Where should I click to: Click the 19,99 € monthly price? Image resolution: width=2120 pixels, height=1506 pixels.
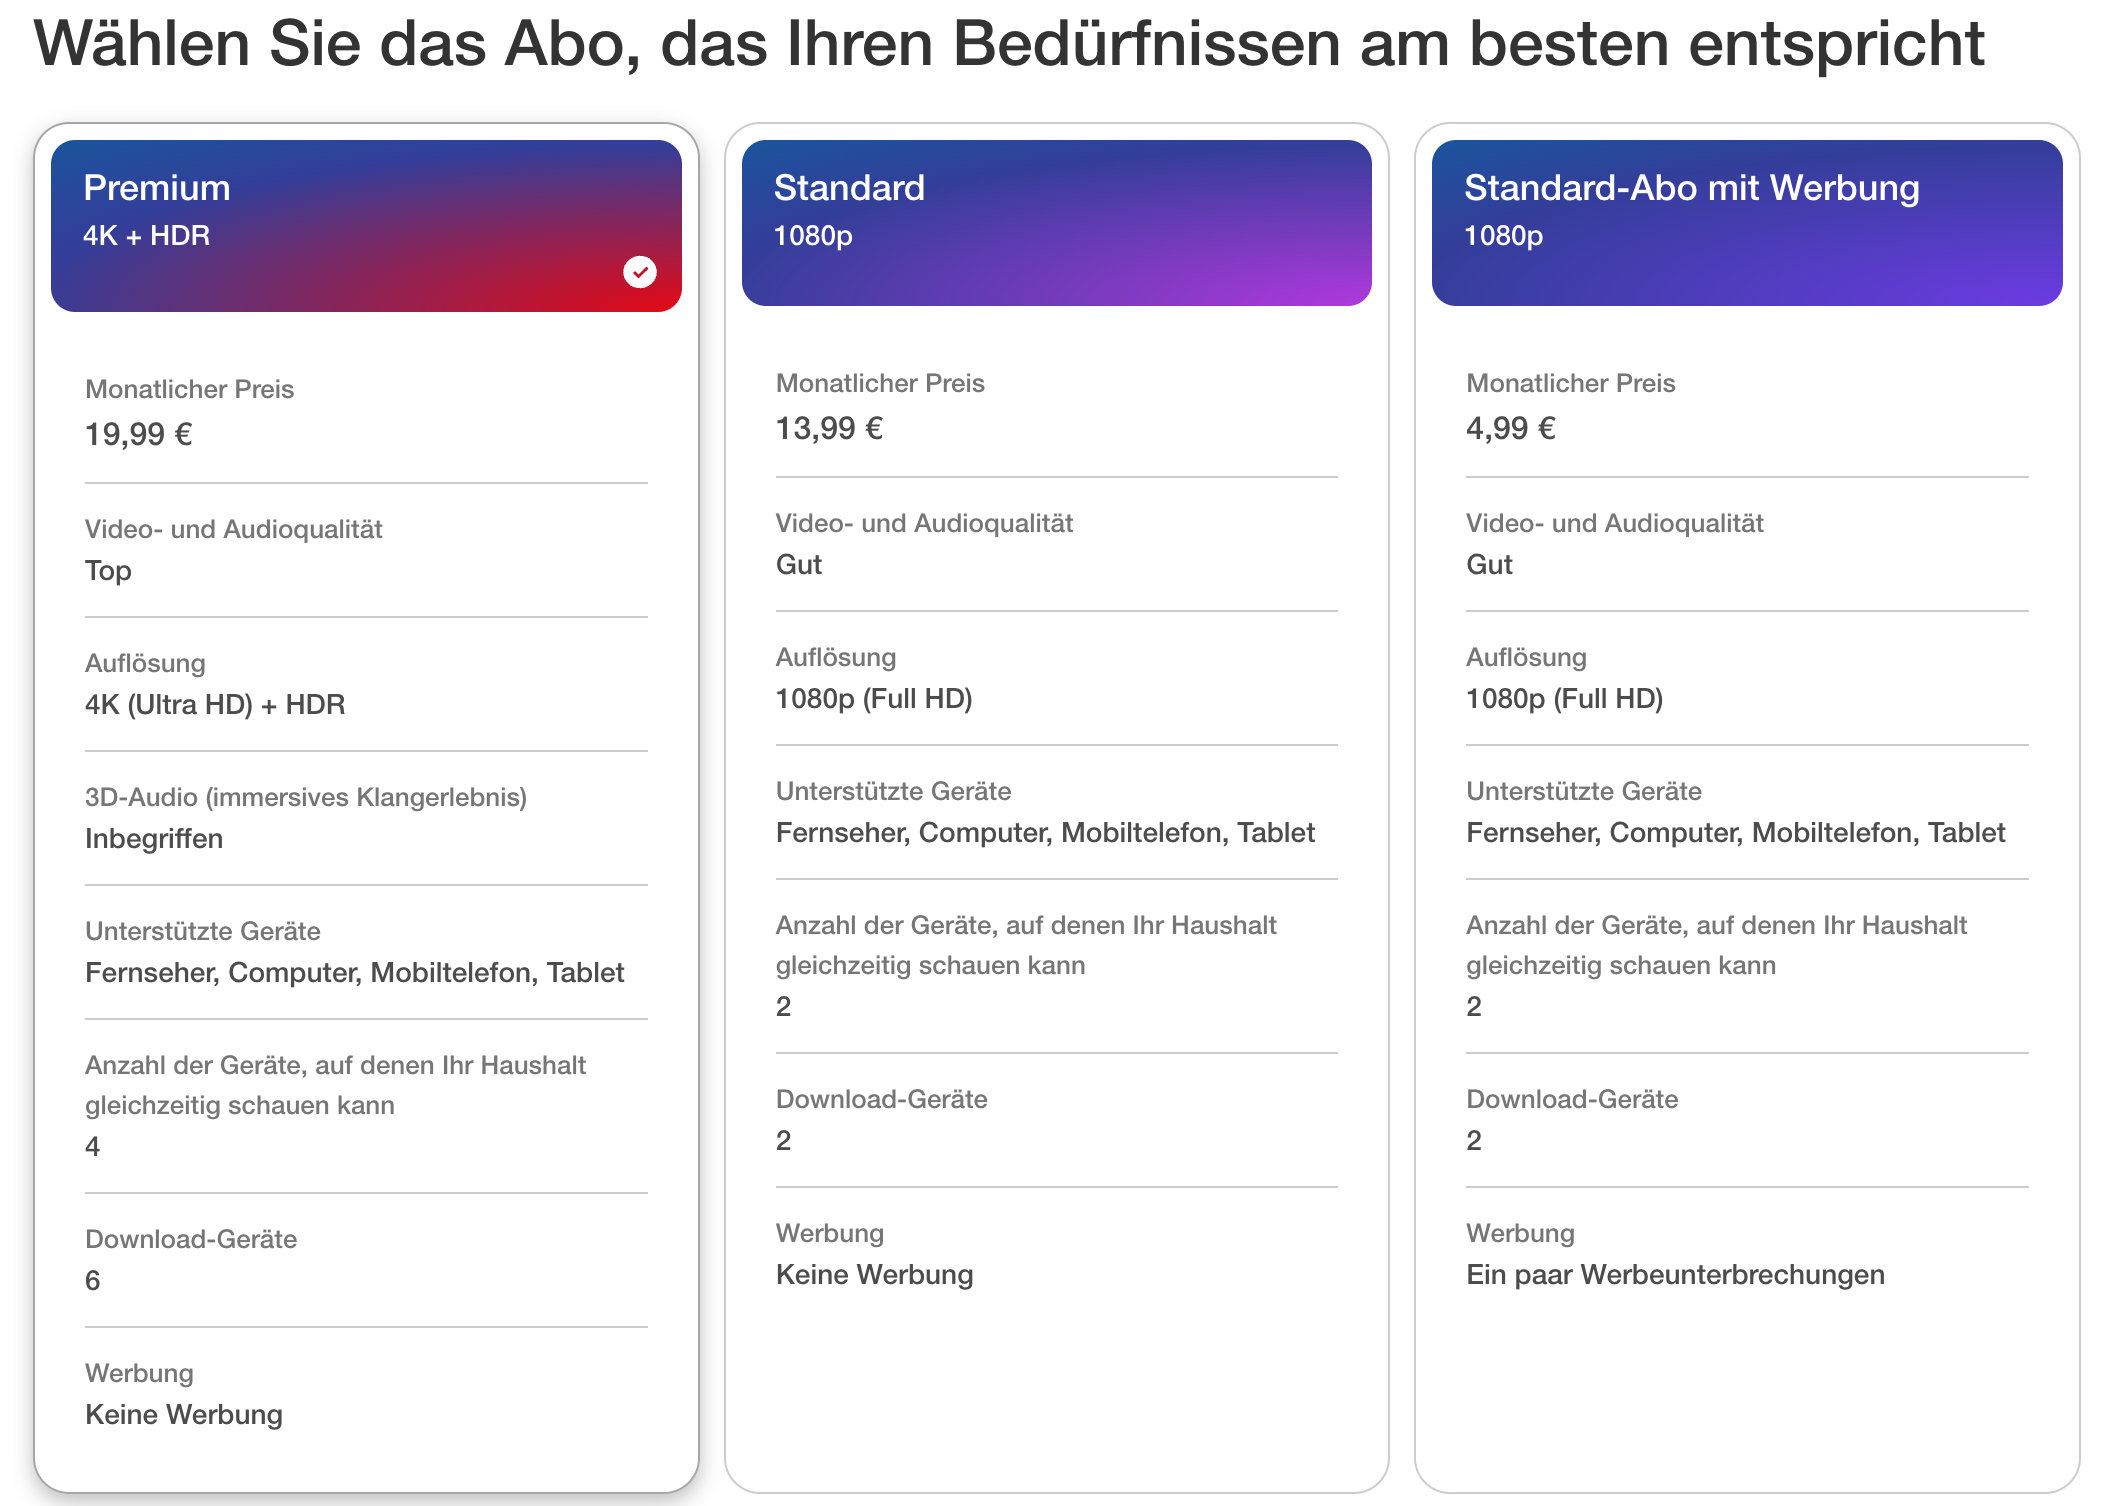click(x=138, y=434)
